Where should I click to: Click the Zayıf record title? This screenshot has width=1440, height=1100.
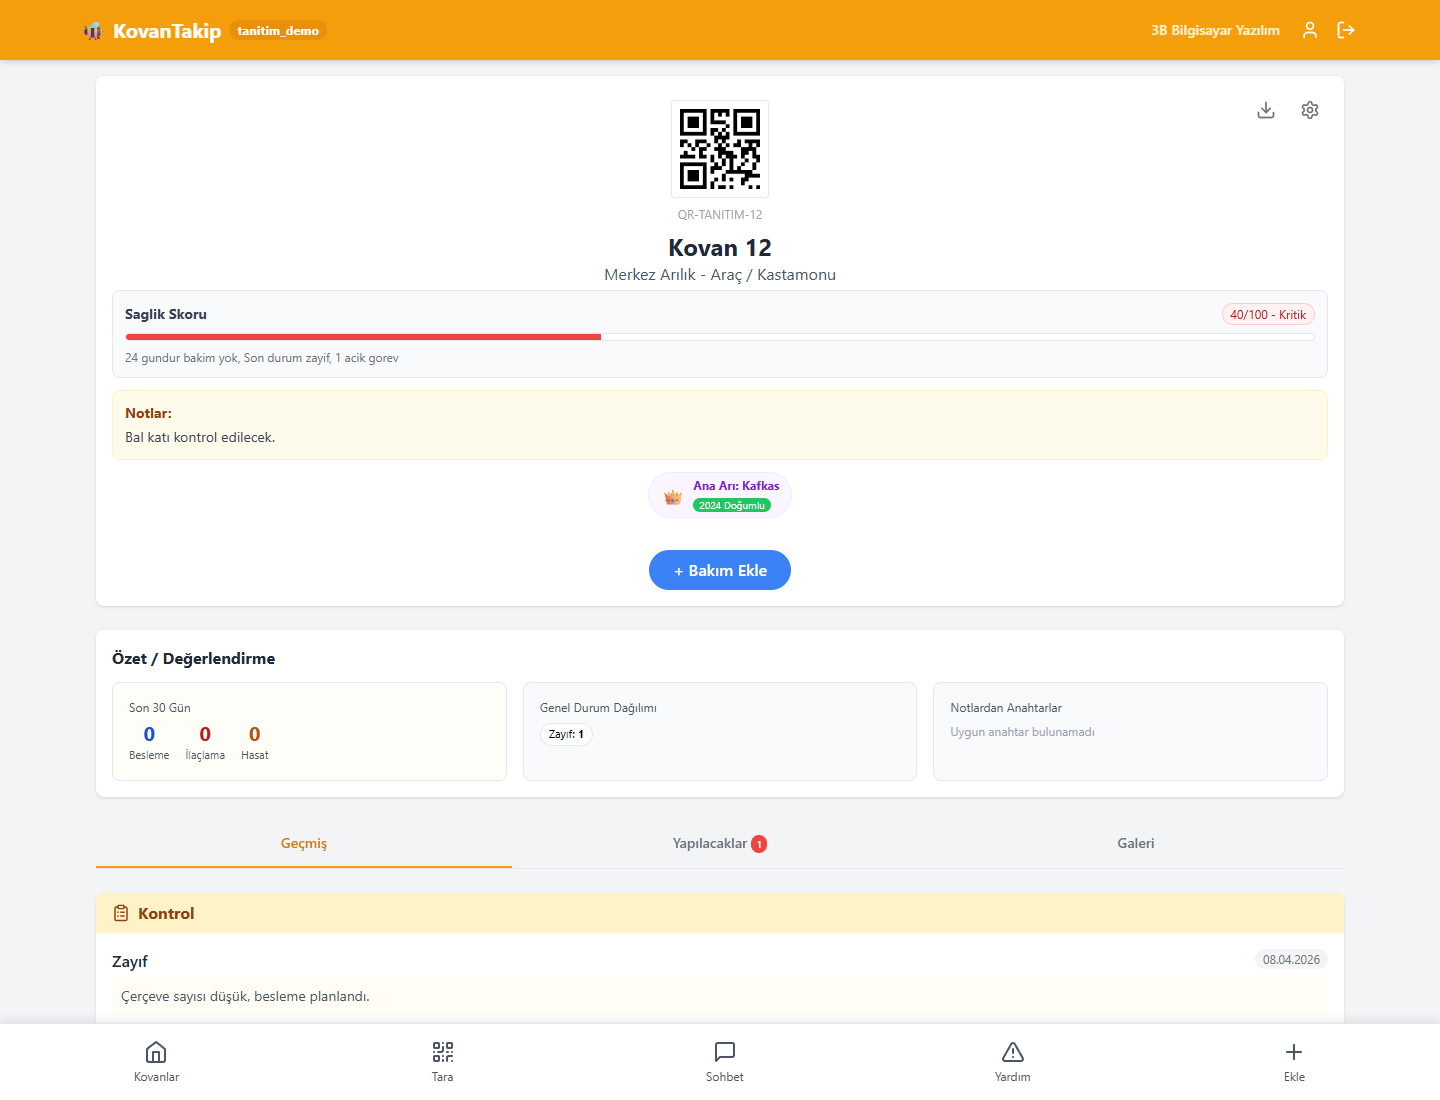pos(130,962)
